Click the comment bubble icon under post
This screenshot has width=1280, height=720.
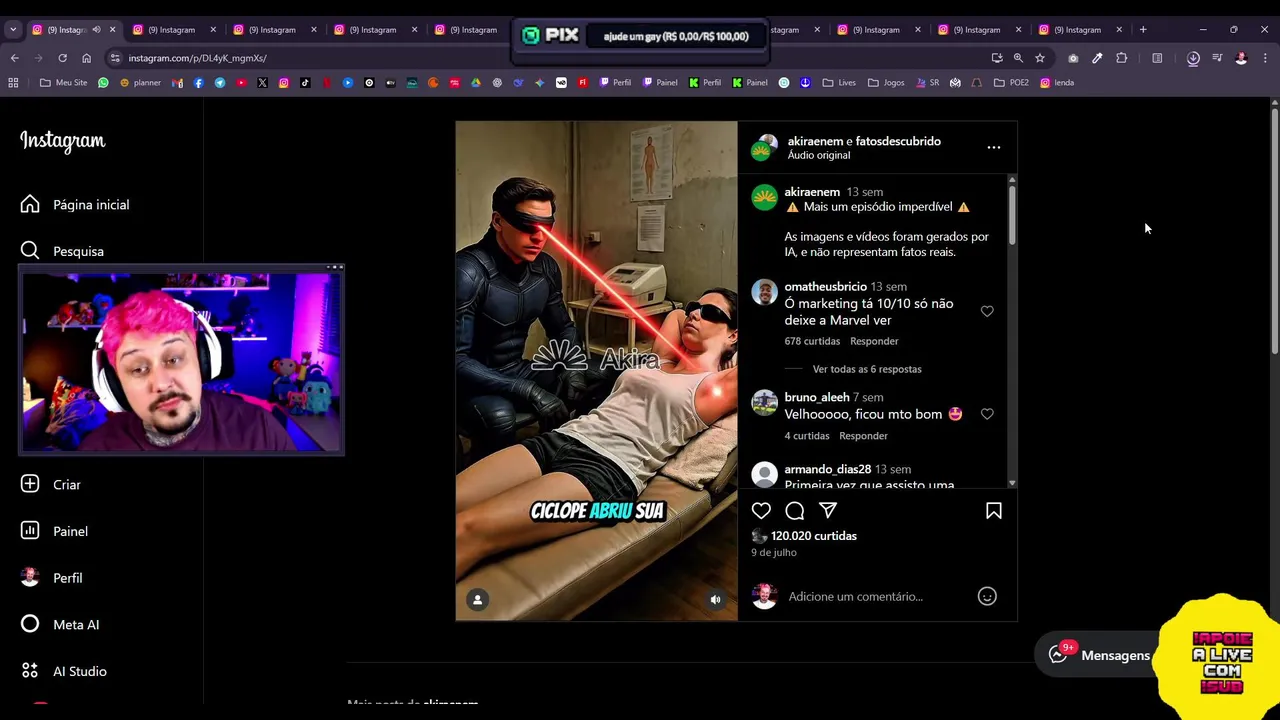(x=795, y=511)
